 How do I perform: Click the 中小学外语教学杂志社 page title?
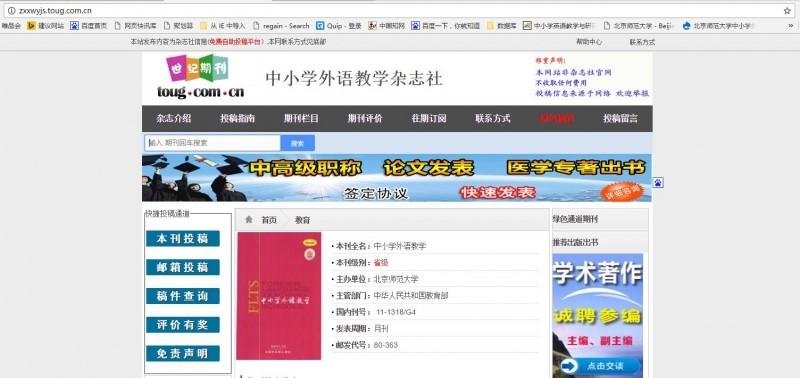pos(354,79)
